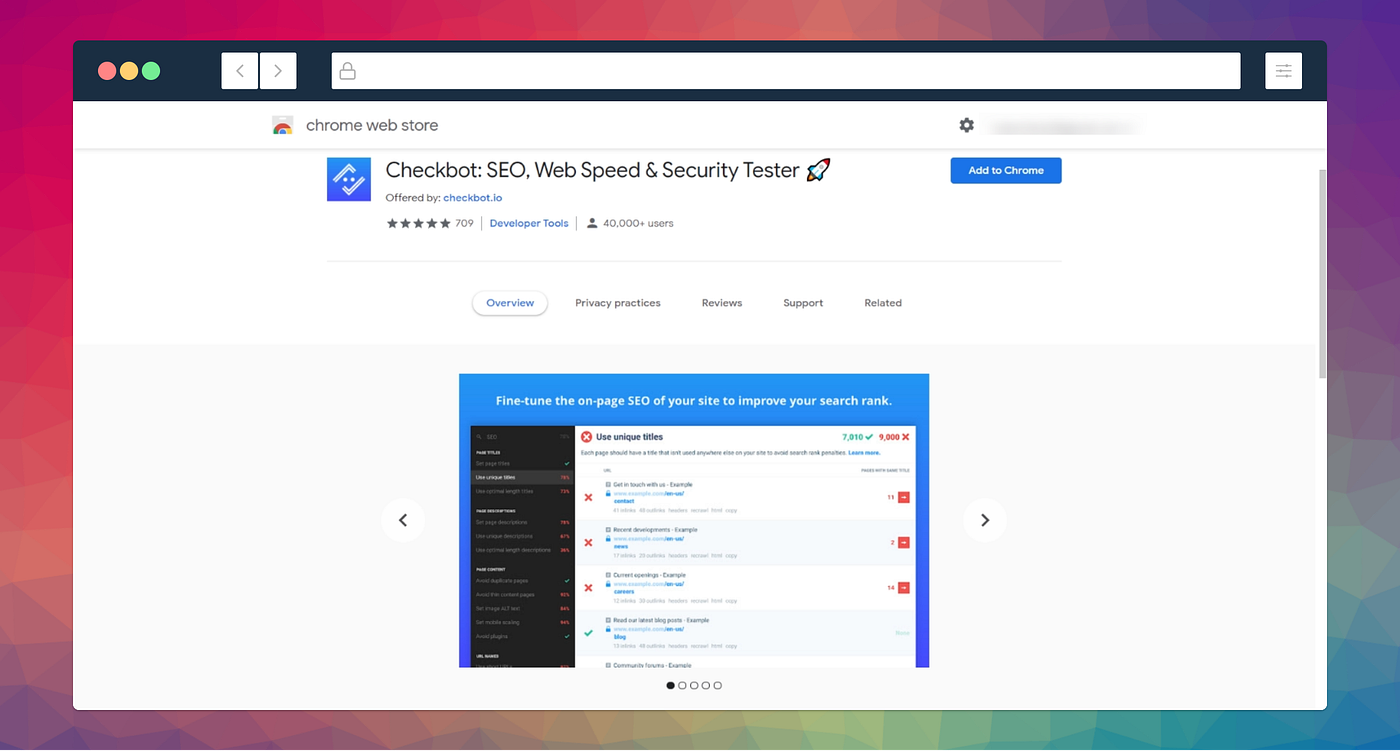The height and width of the screenshot is (751, 1400).
Task: Switch to the Reviews tab
Action: pos(721,302)
